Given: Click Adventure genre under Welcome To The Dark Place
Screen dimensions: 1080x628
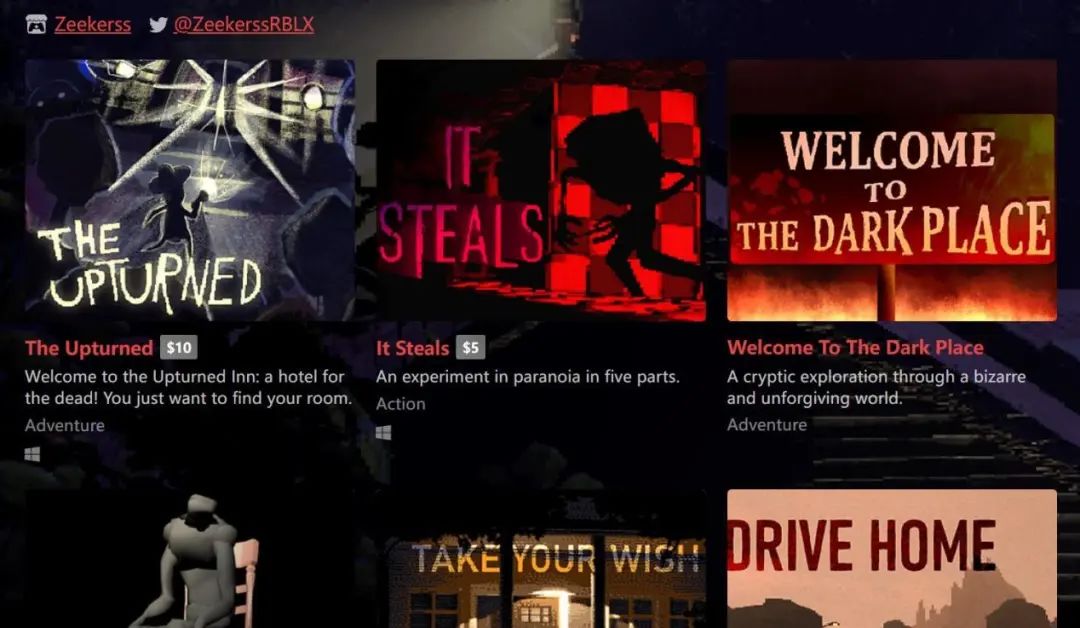Looking at the screenshot, I should coord(767,424).
